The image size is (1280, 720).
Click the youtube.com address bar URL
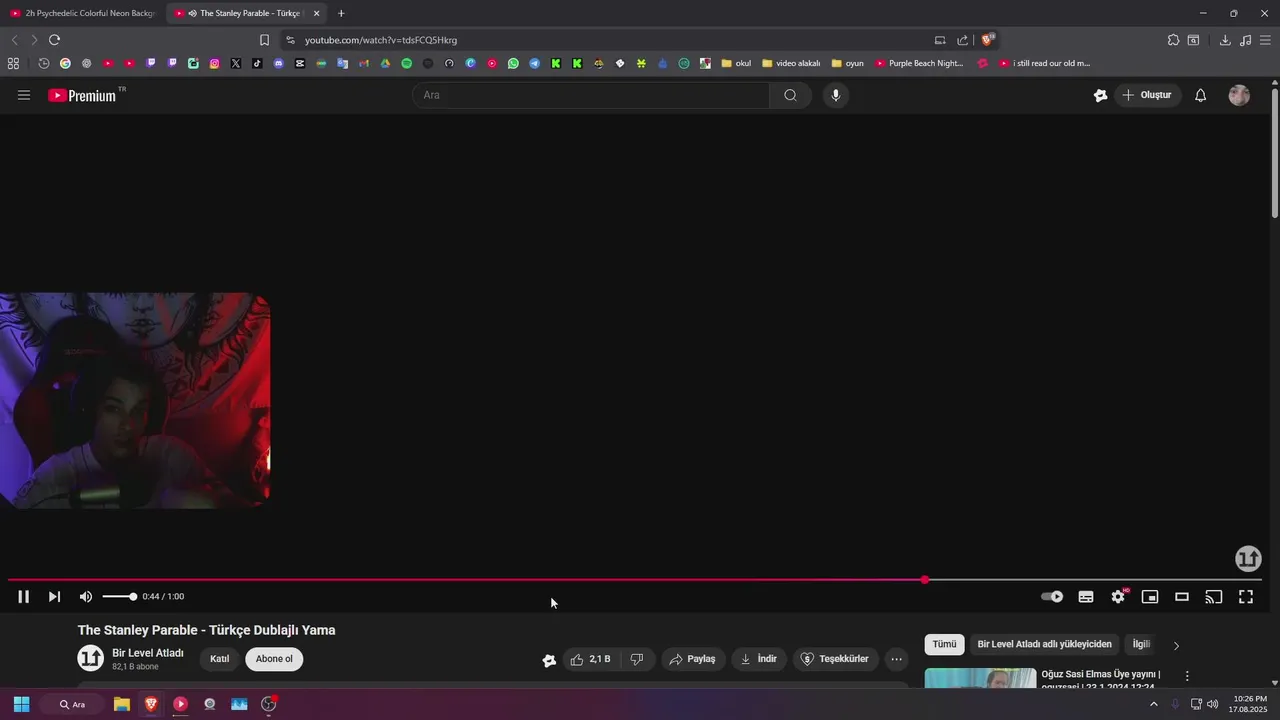[381, 40]
